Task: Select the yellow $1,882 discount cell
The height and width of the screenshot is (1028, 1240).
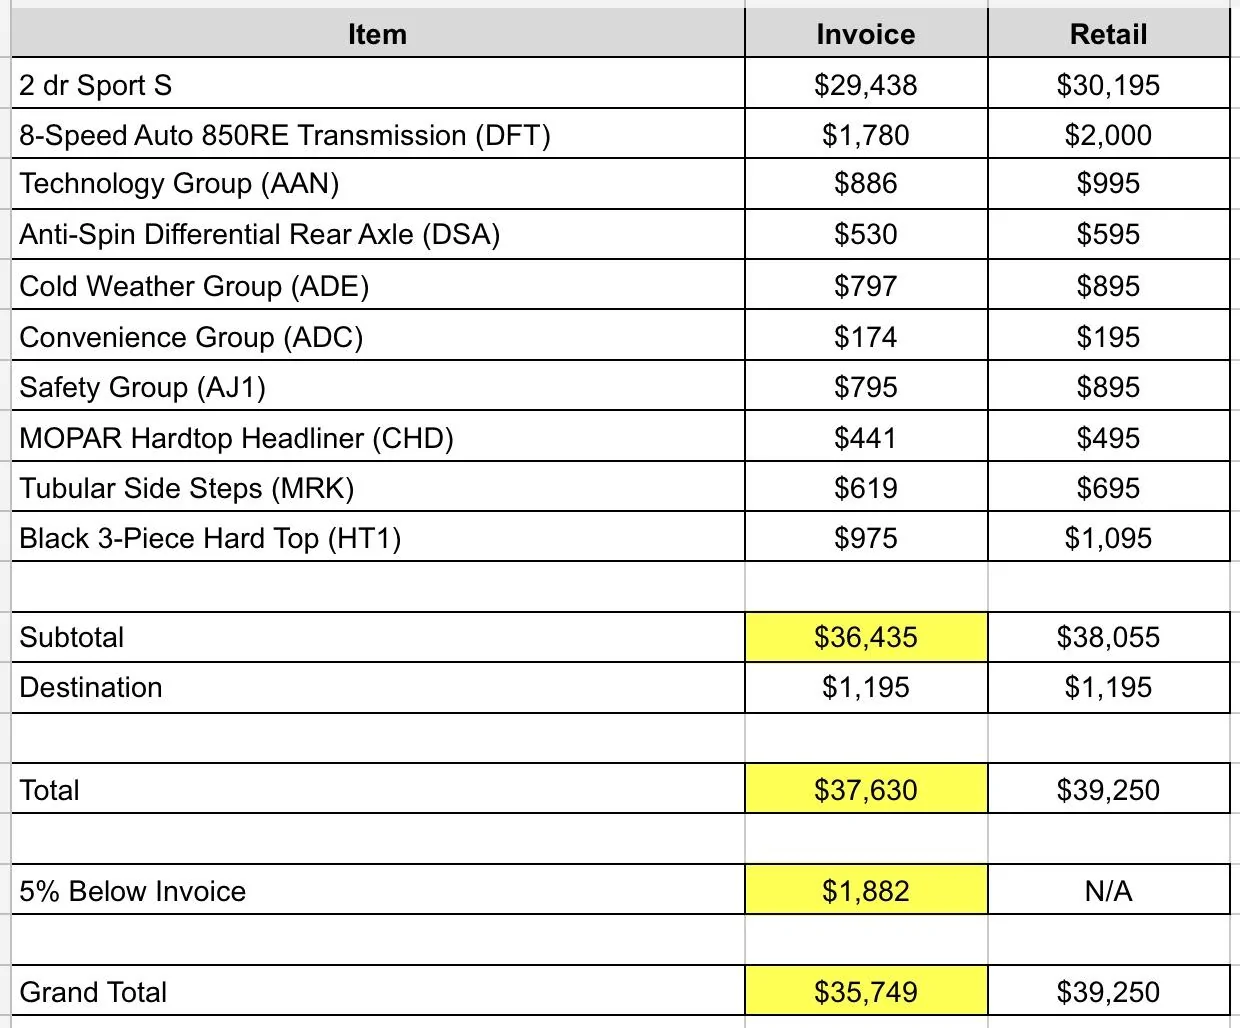Action: coord(866,890)
